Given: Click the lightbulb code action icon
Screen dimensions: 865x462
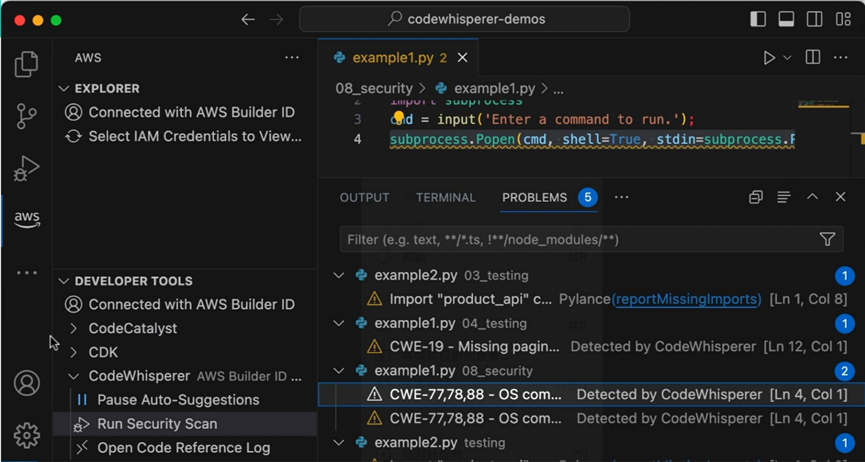Looking at the screenshot, I should pos(399,116).
